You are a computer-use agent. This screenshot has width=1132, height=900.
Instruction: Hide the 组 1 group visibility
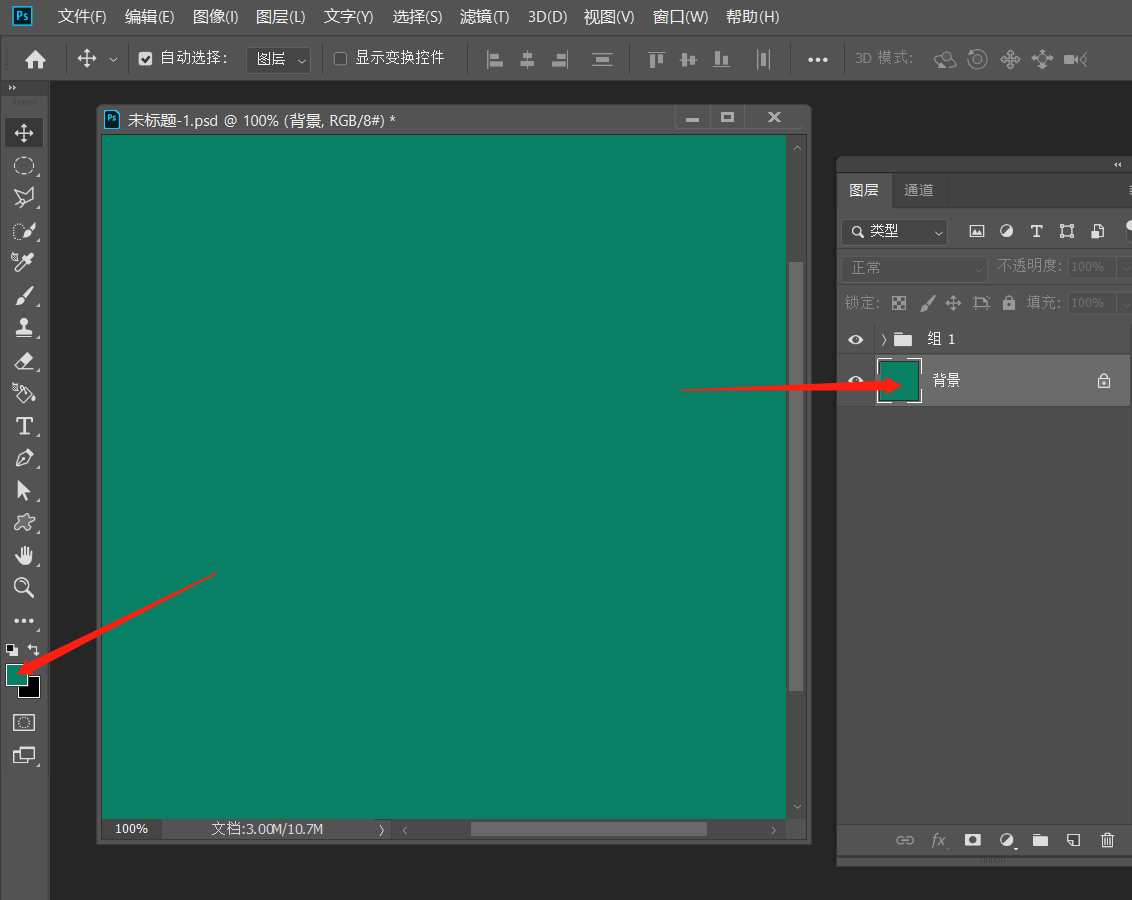(855, 339)
